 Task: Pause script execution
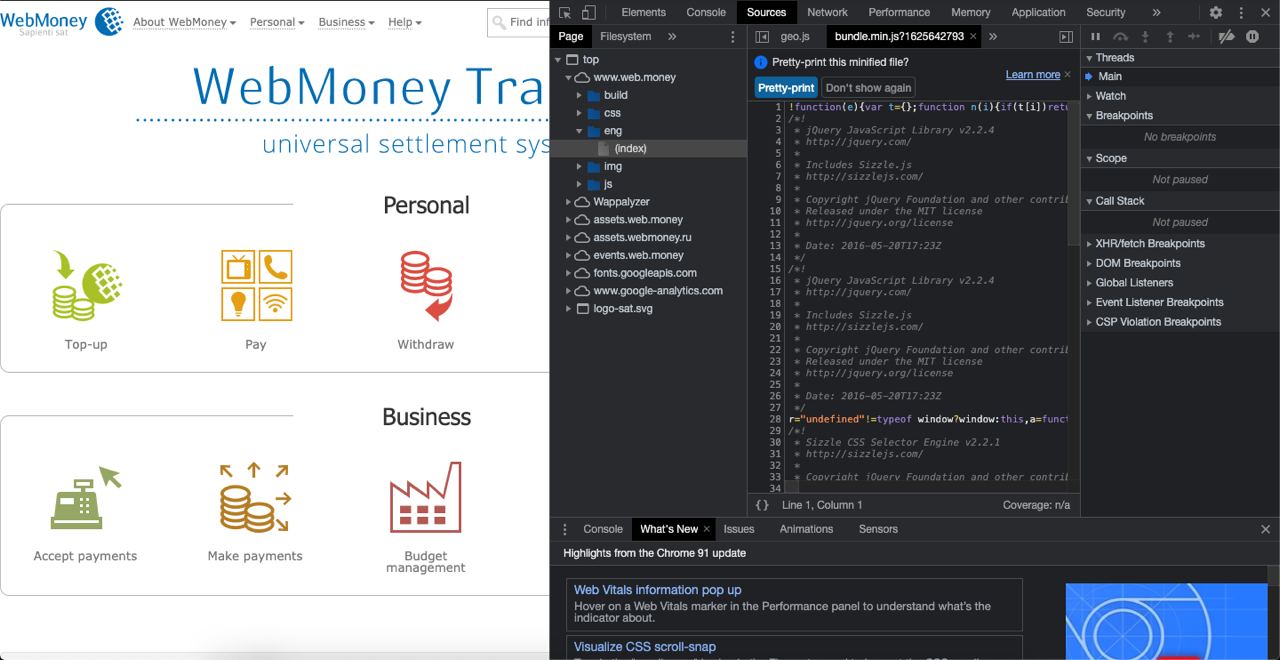1095,36
